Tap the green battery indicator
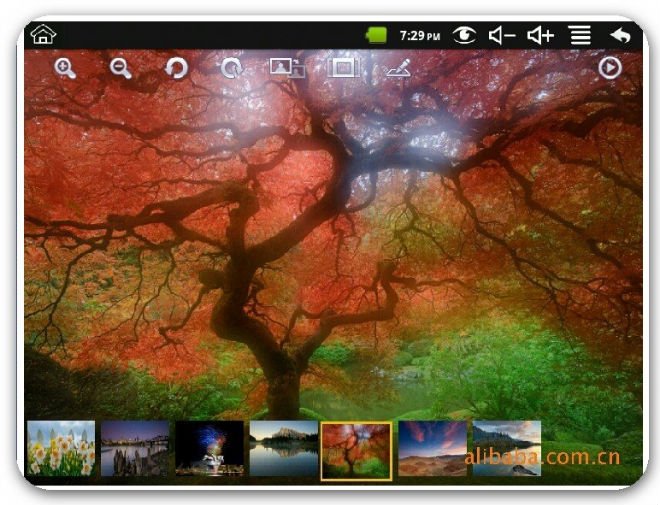The width and height of the screenshot is (660, 505). coord(377,35)
